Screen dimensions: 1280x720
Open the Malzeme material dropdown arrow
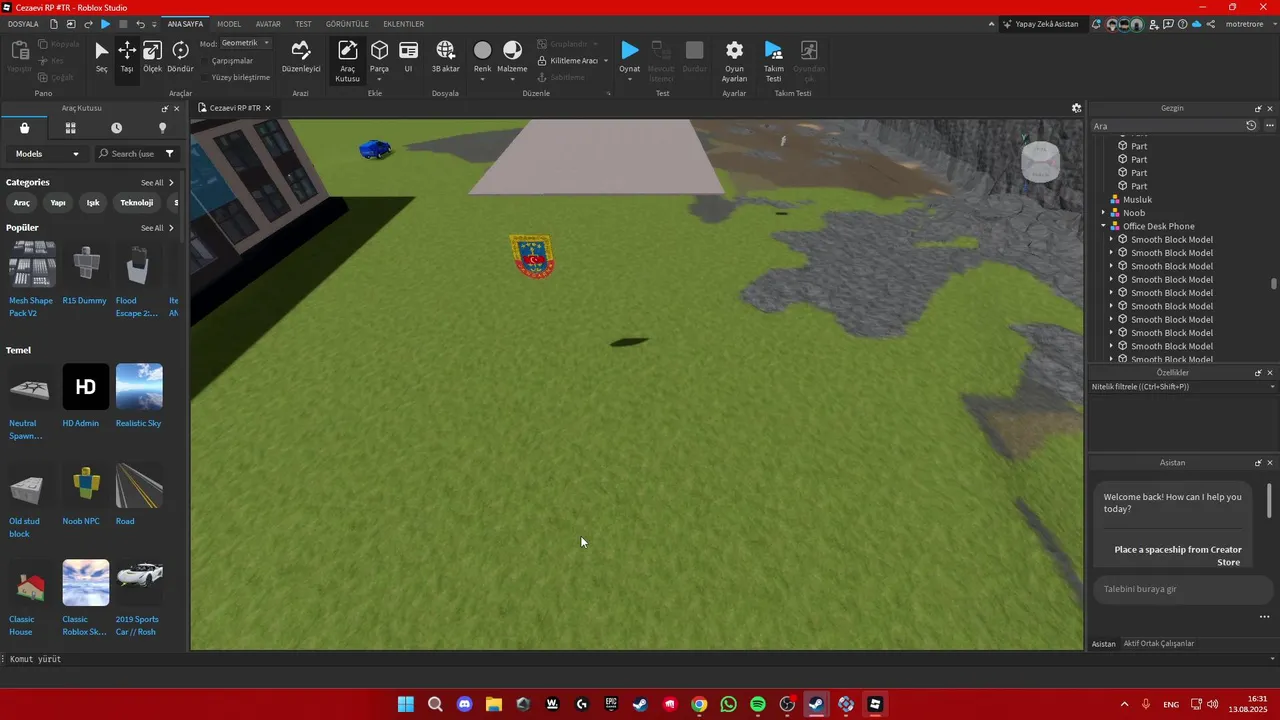coord(512,78)
